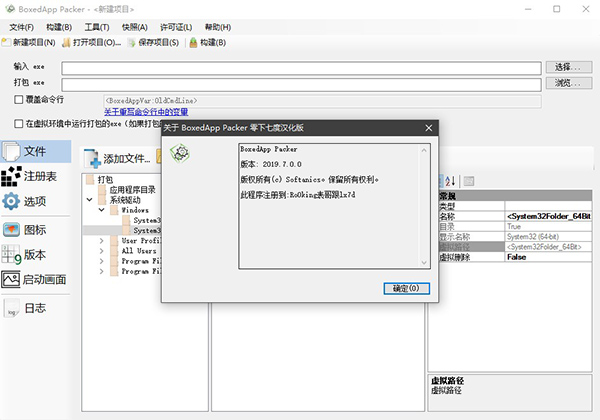The height and width of the screenshot is (420, 600).
Task: Click the OK (确定) button in about dialog
Action: tap(406, 288)
